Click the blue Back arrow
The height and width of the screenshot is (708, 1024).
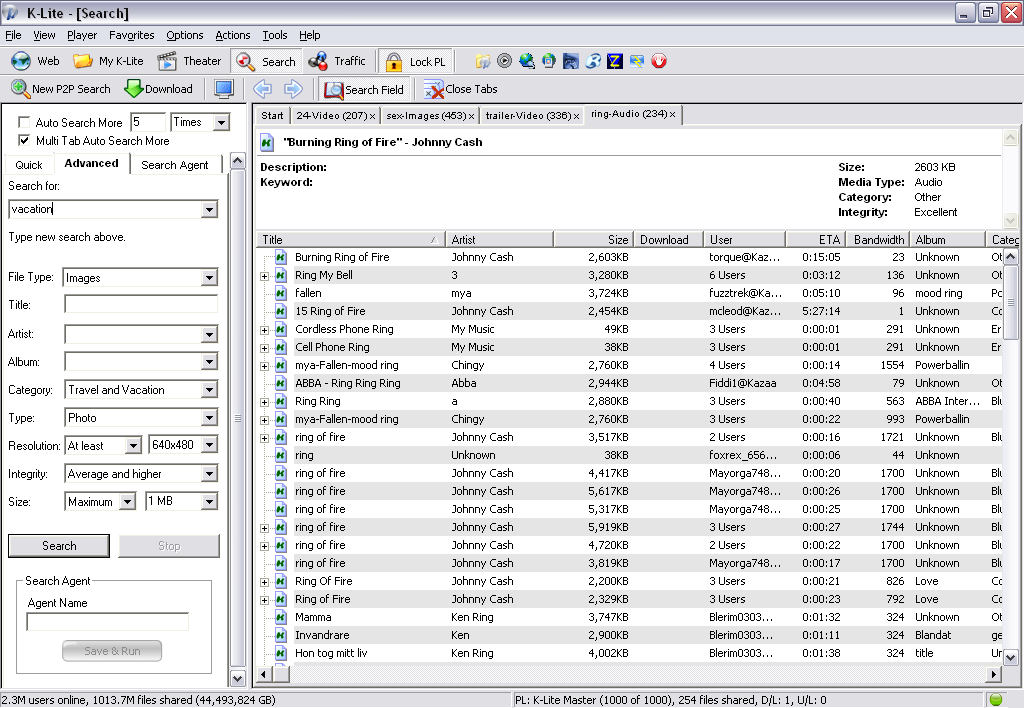[263, 89]
